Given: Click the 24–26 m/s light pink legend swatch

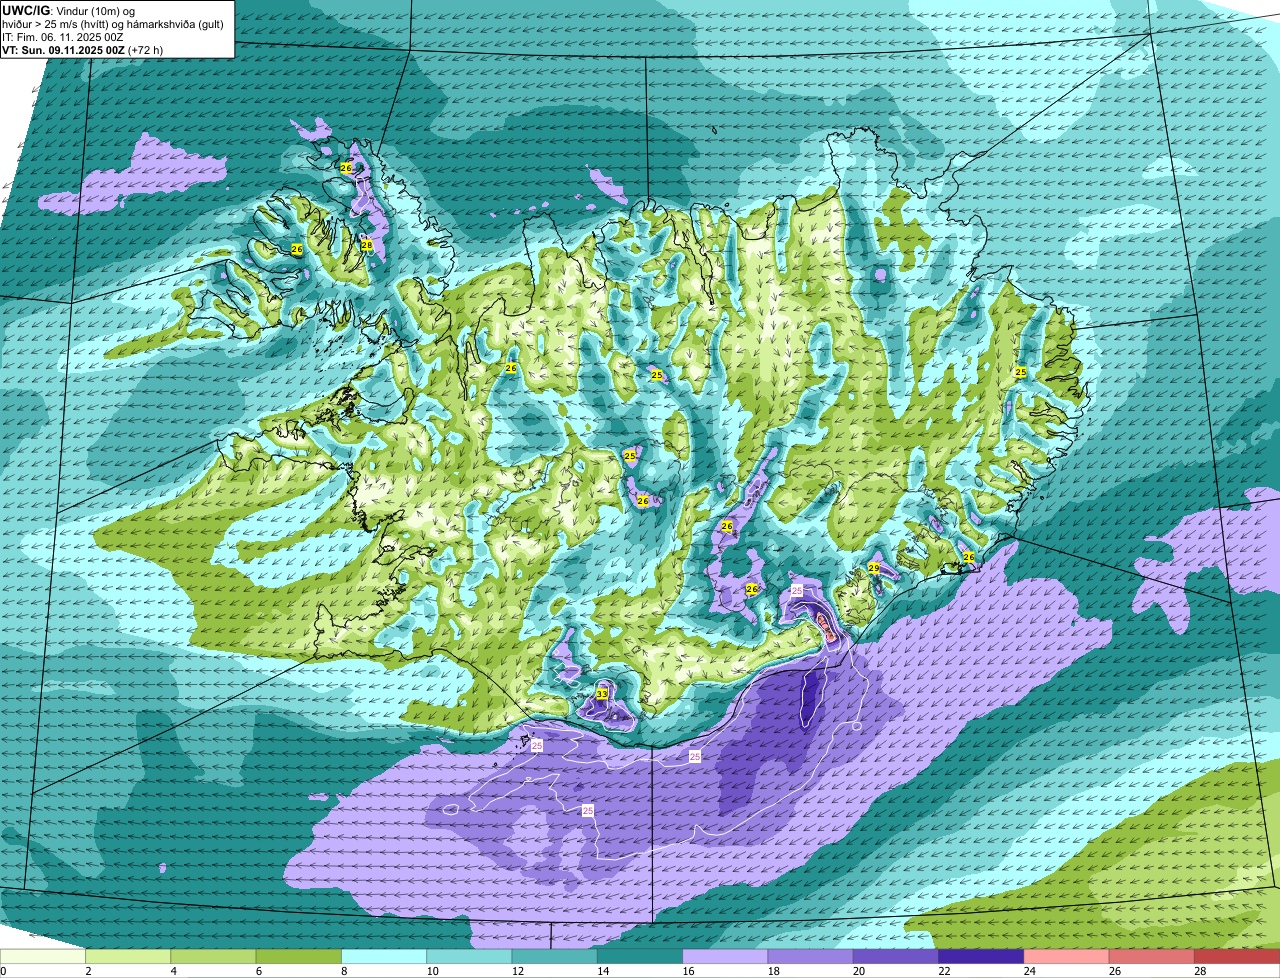Looking at the screenshot, I should [x=1067, y=957].
